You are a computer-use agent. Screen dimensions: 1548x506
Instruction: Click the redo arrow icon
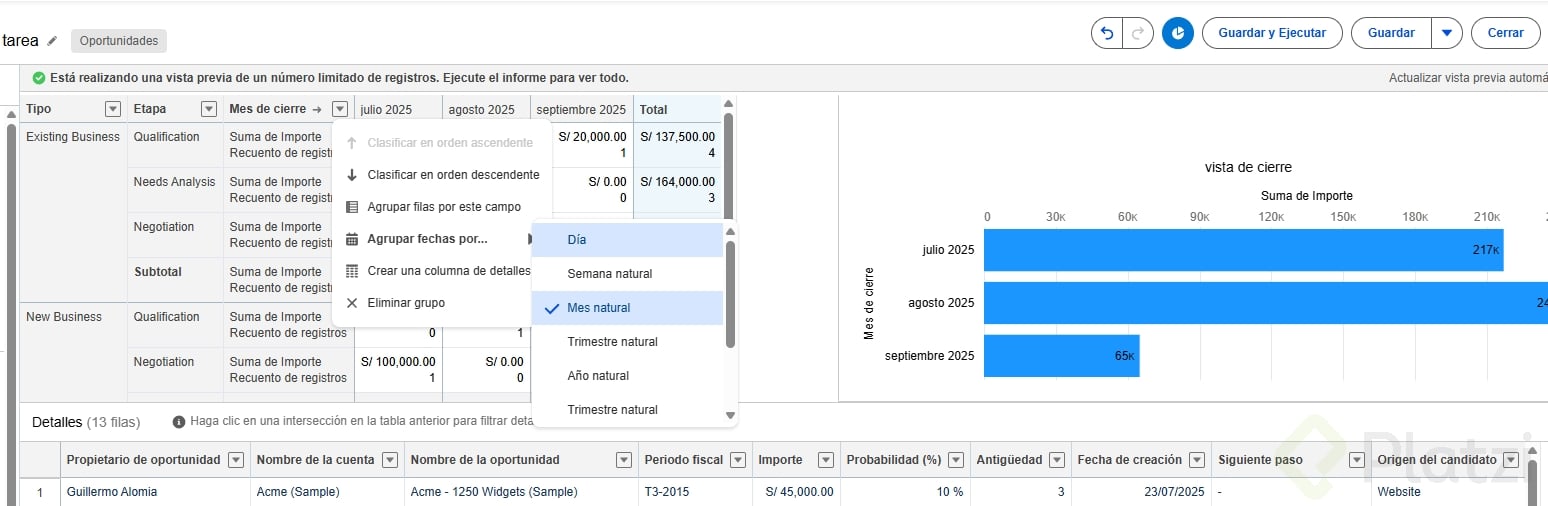click(1137, 33)
